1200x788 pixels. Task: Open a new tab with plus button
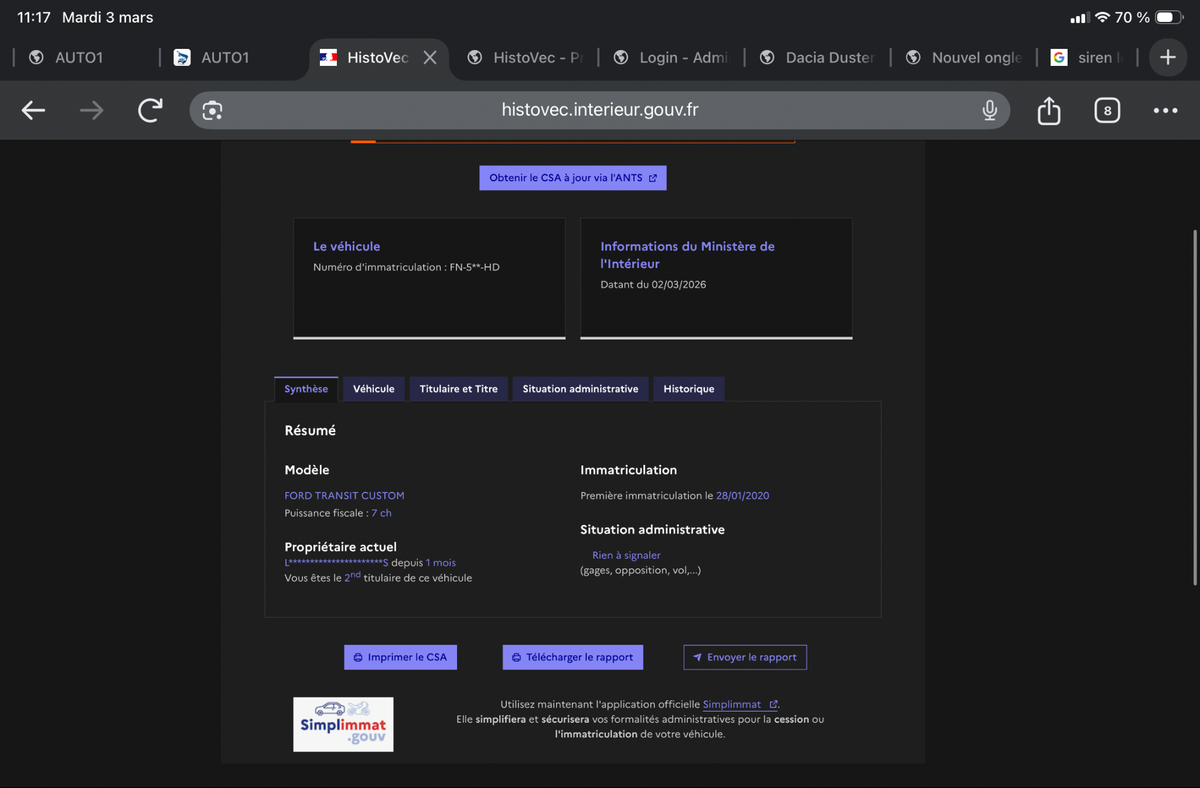(1167, 58)
